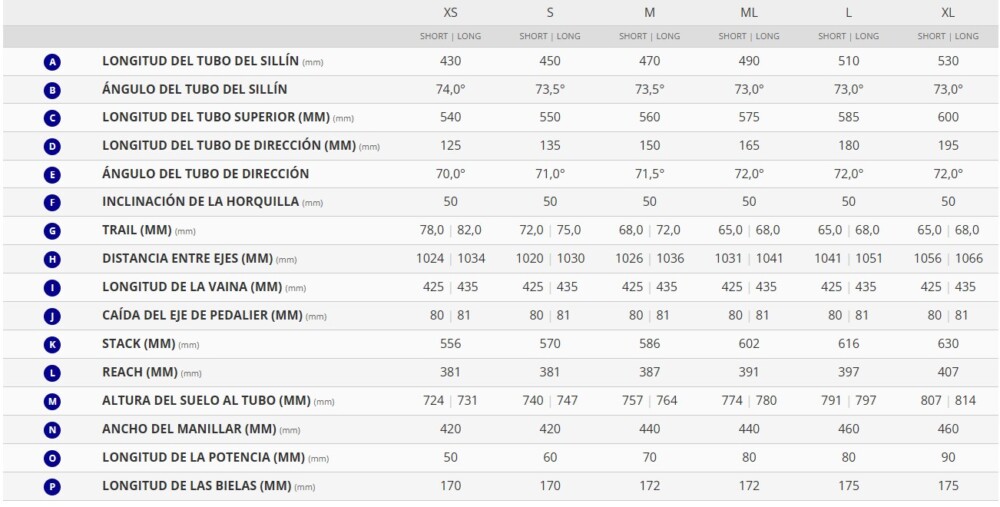Click the STACK (MM) row label
The height and width of the screenshot is (507, 1000).
(138, 344)
